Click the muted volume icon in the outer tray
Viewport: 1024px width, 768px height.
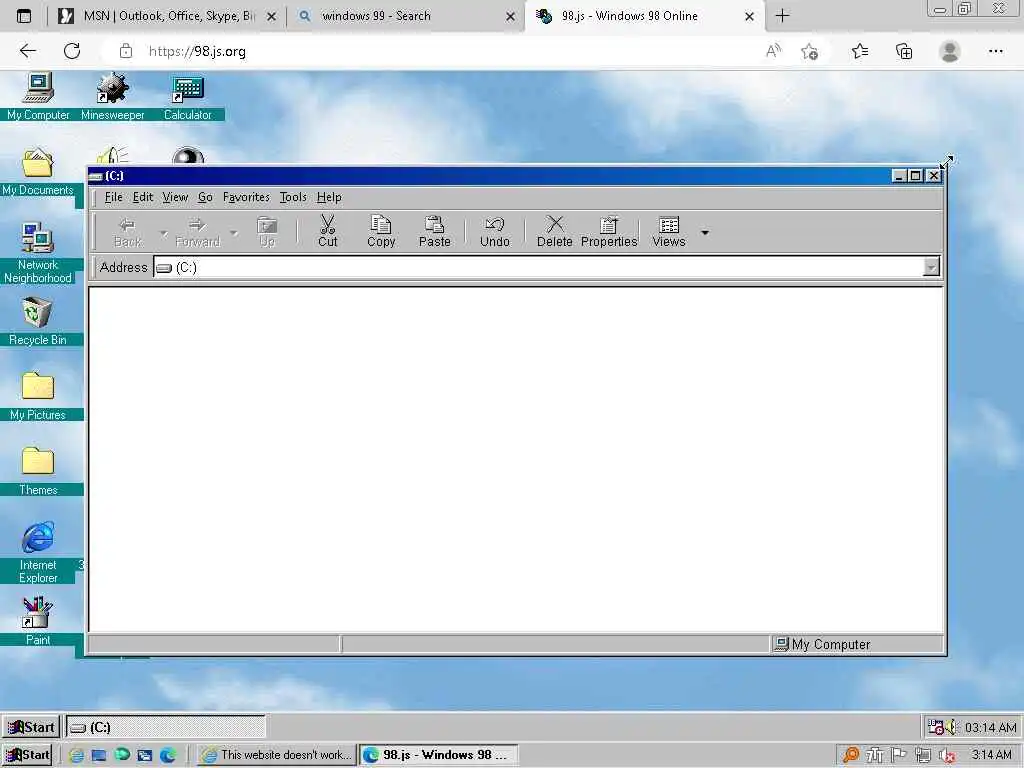(947, 755)
